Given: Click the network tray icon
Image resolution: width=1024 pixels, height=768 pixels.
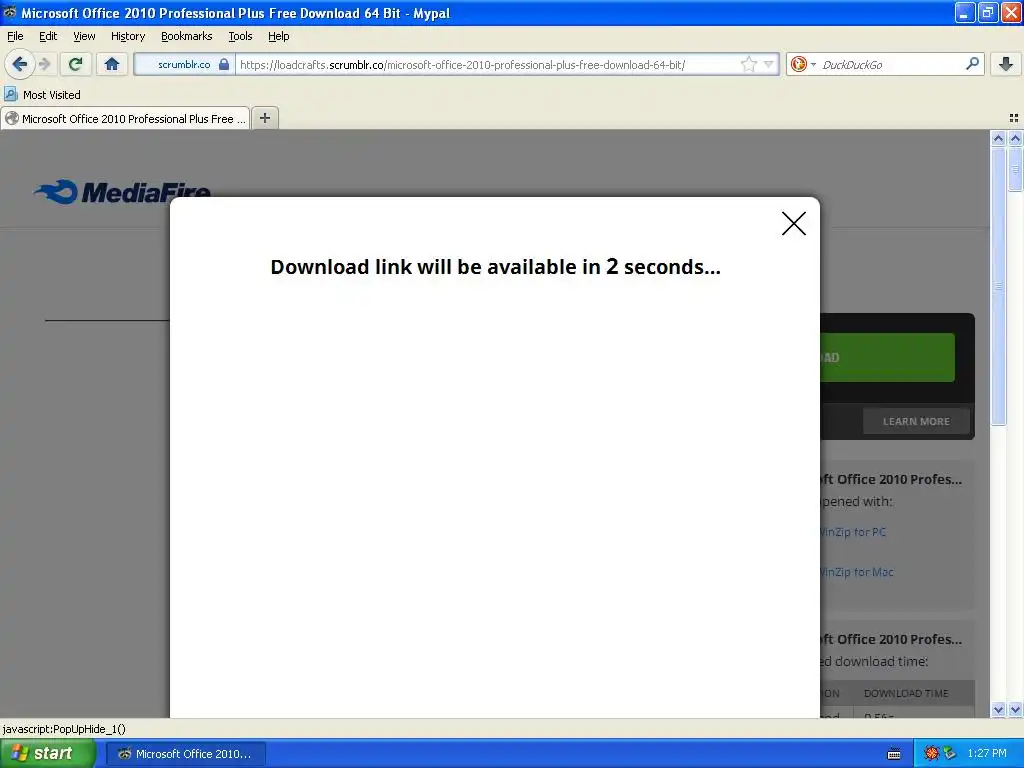Looking at the screenshot, I should click(x=950, y=754).
